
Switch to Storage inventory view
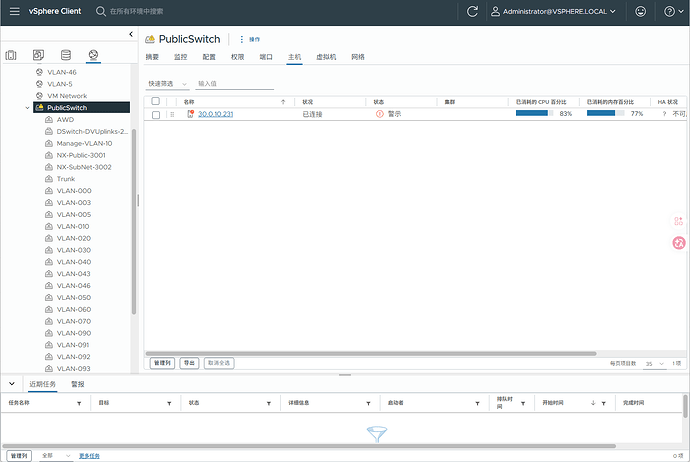coord(66,55)
